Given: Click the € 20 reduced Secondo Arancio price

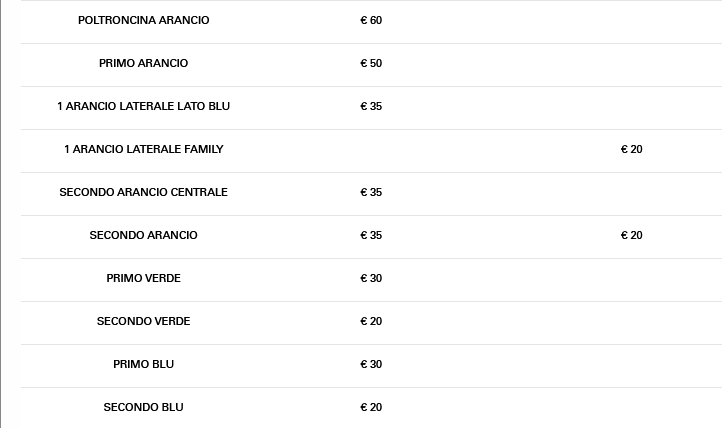Looking at the screenshot, I should 631,235.
